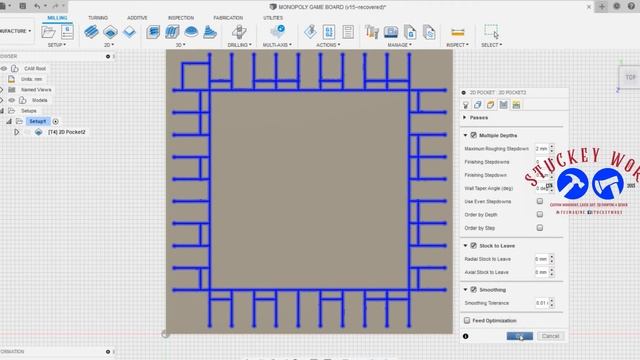Select the 2D Pocket milling tool

click(x=110, y=31)
